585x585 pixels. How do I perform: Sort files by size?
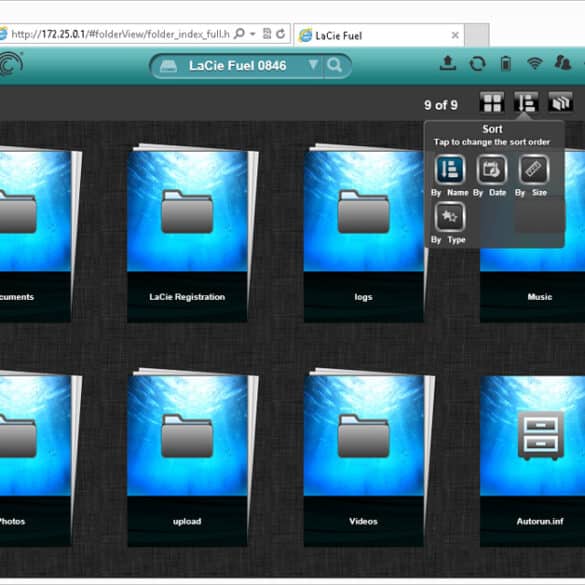coord(534,170)
